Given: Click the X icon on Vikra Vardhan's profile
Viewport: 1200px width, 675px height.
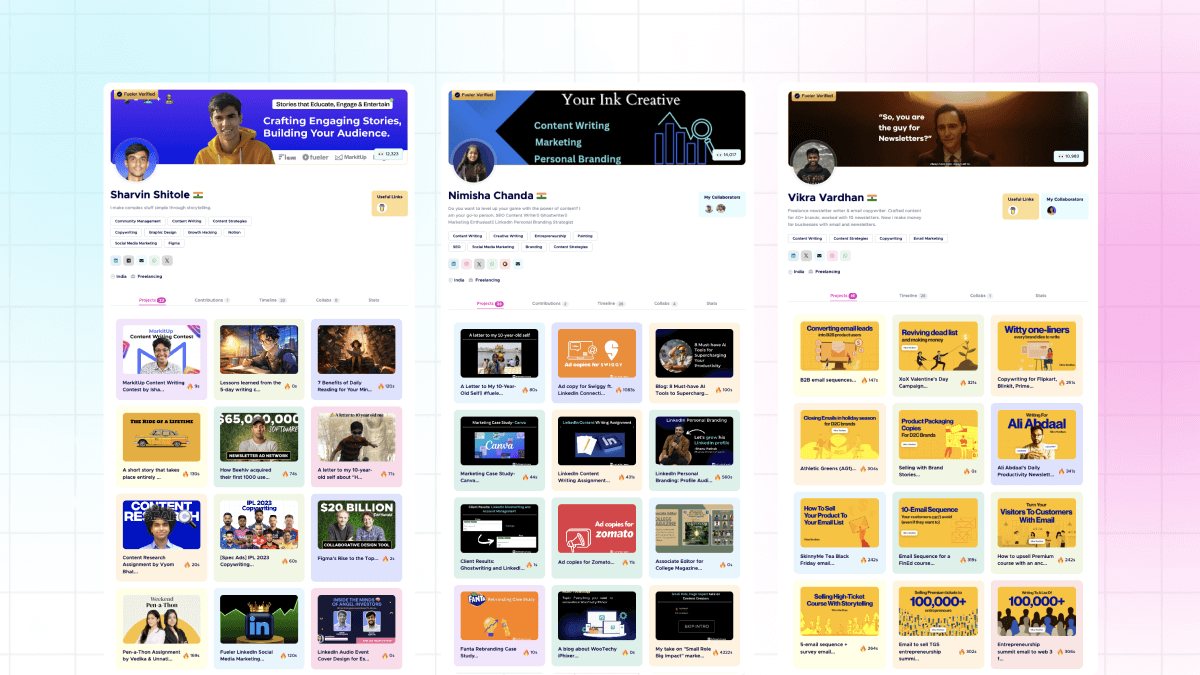Looking at the screenshot, I should click(x=806, y=256).
